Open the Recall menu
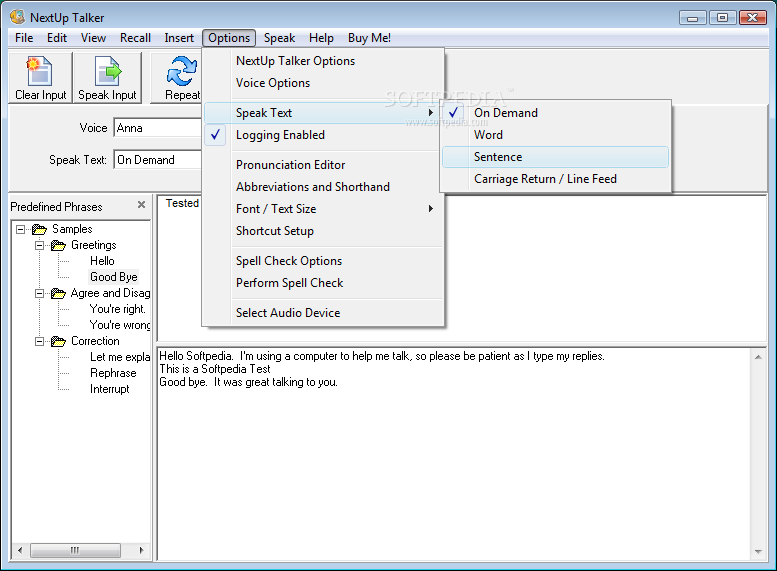Screen dimensions: 777x571 pos(135,38)
